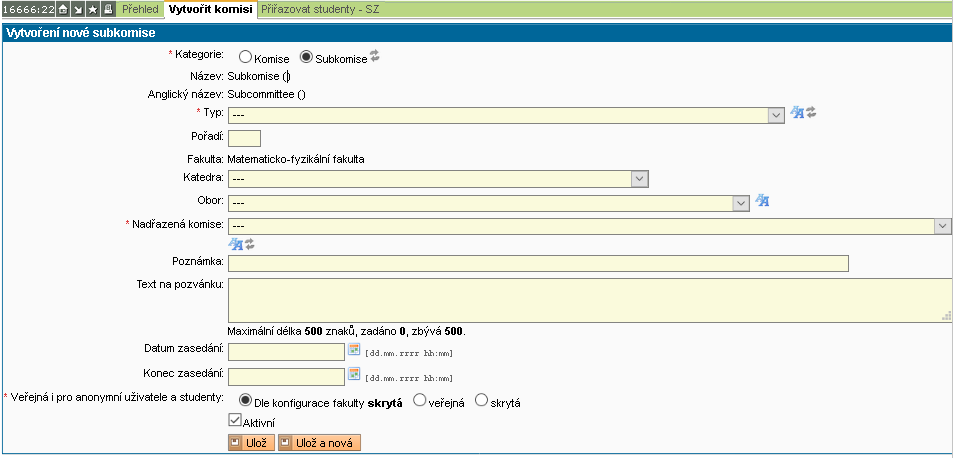Image resolution: width=953 pixels, height=458 pixels.
Task: Switch to the Přehled tab
Action: pos(140,9)
